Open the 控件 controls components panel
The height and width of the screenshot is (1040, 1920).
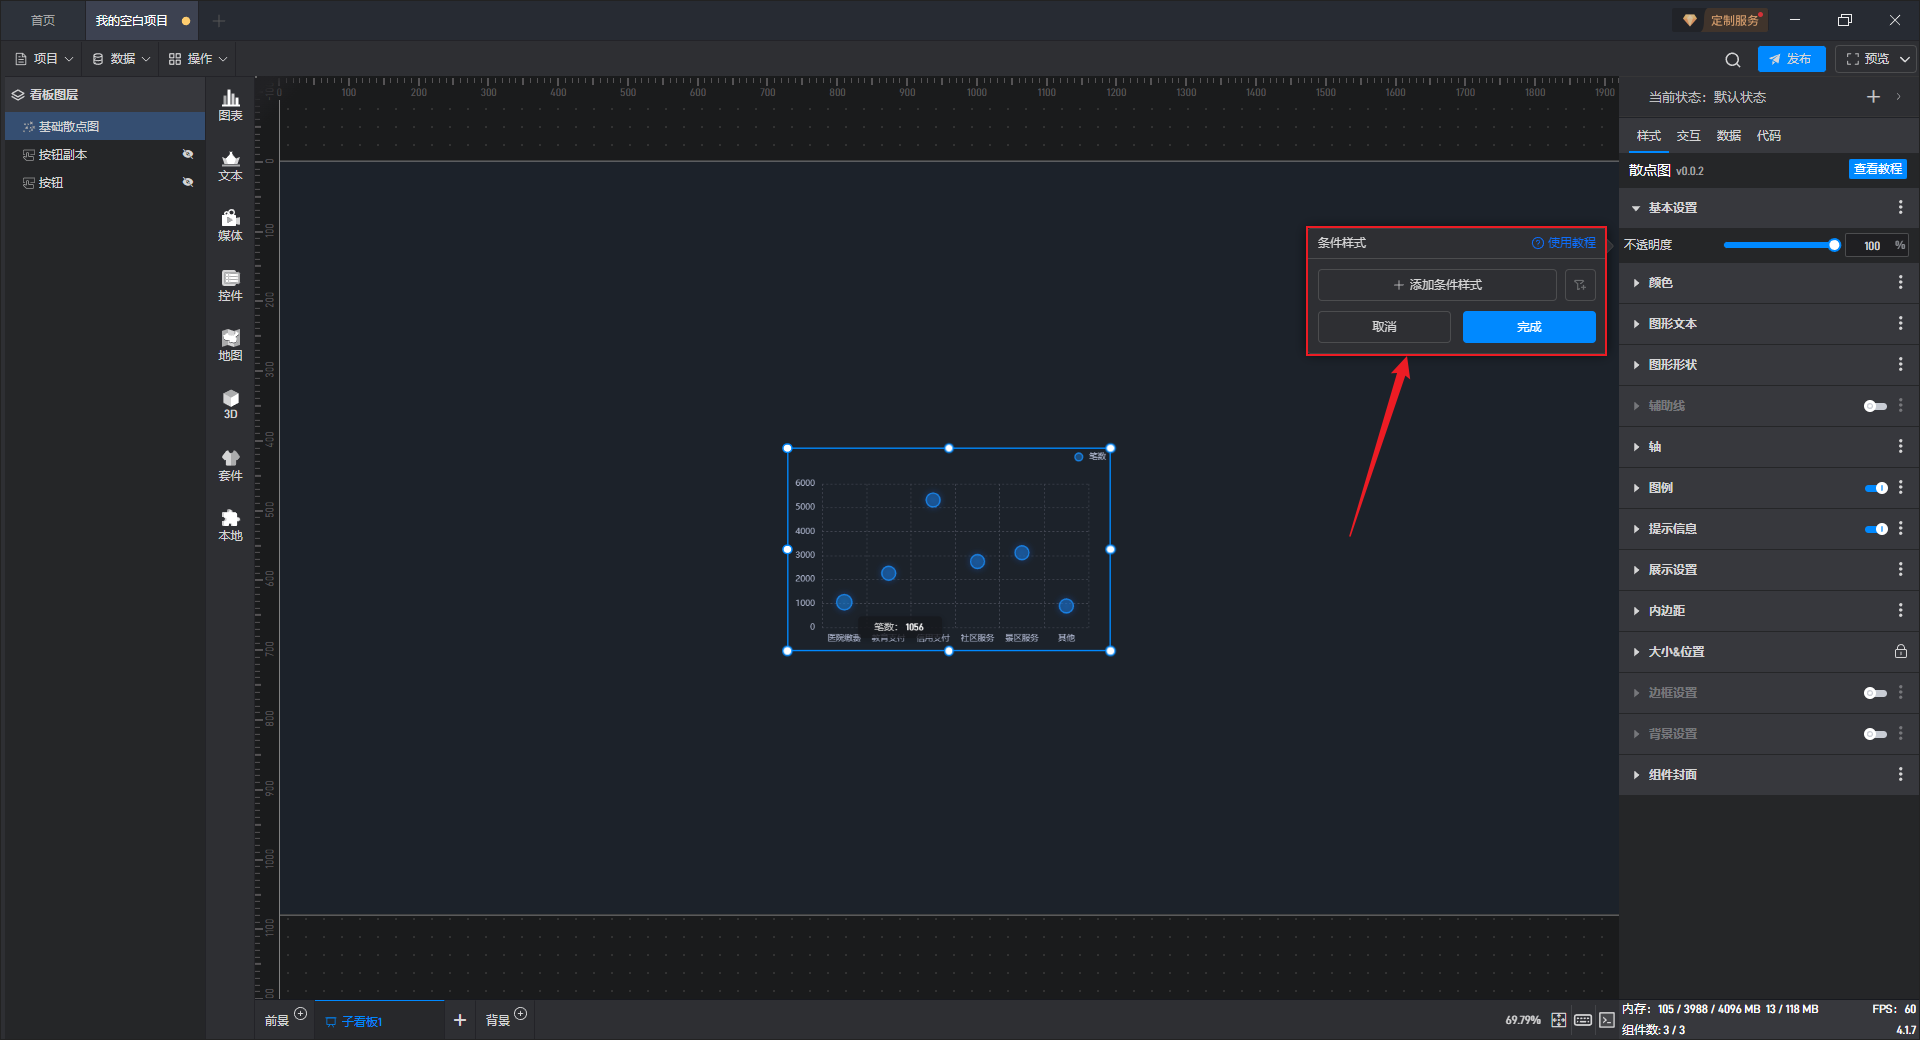pos(230,285)
